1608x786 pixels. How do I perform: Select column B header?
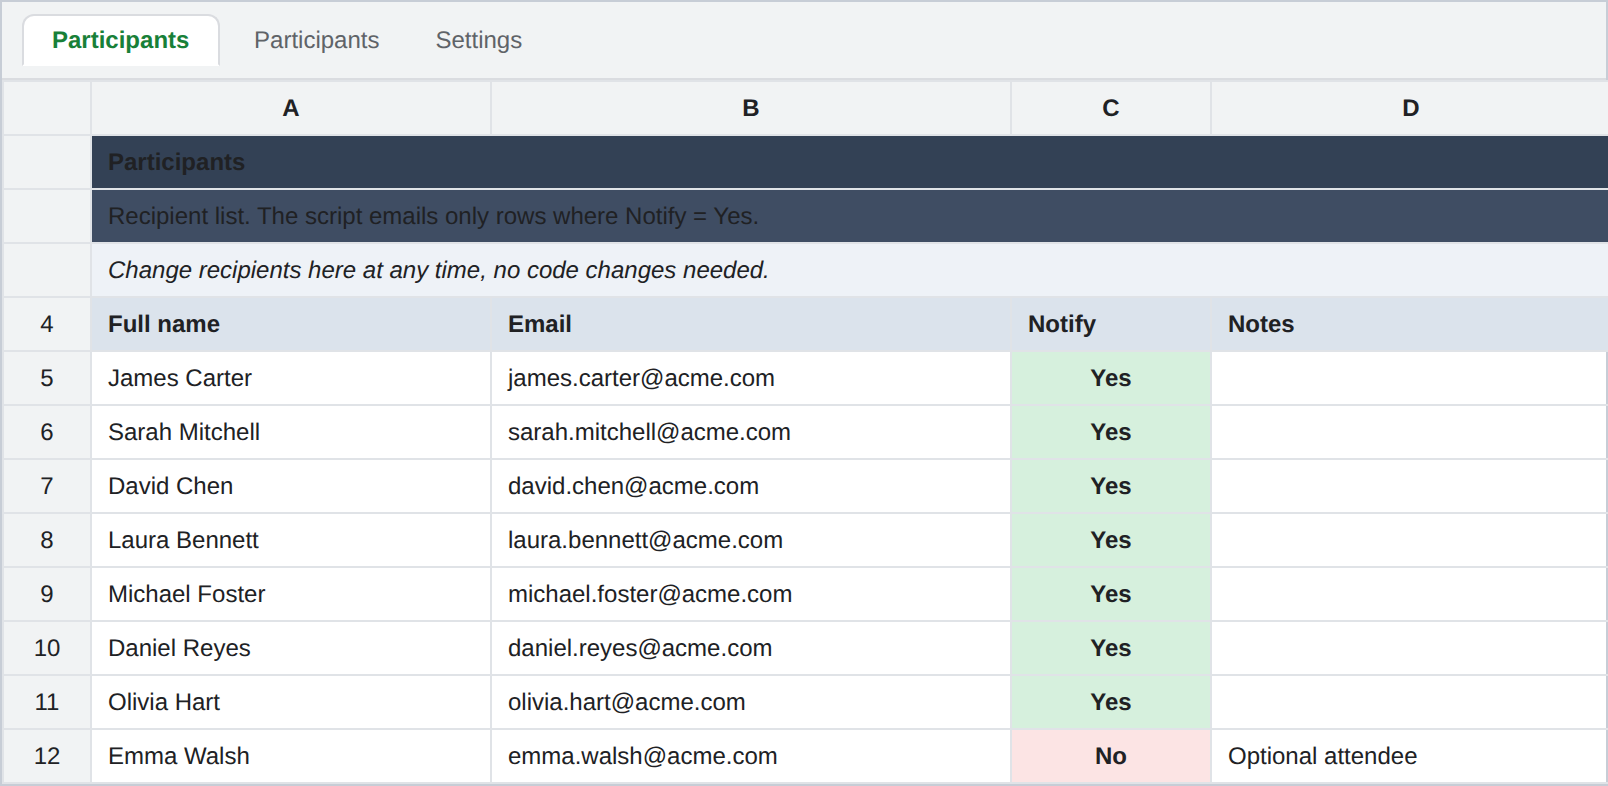751,108
